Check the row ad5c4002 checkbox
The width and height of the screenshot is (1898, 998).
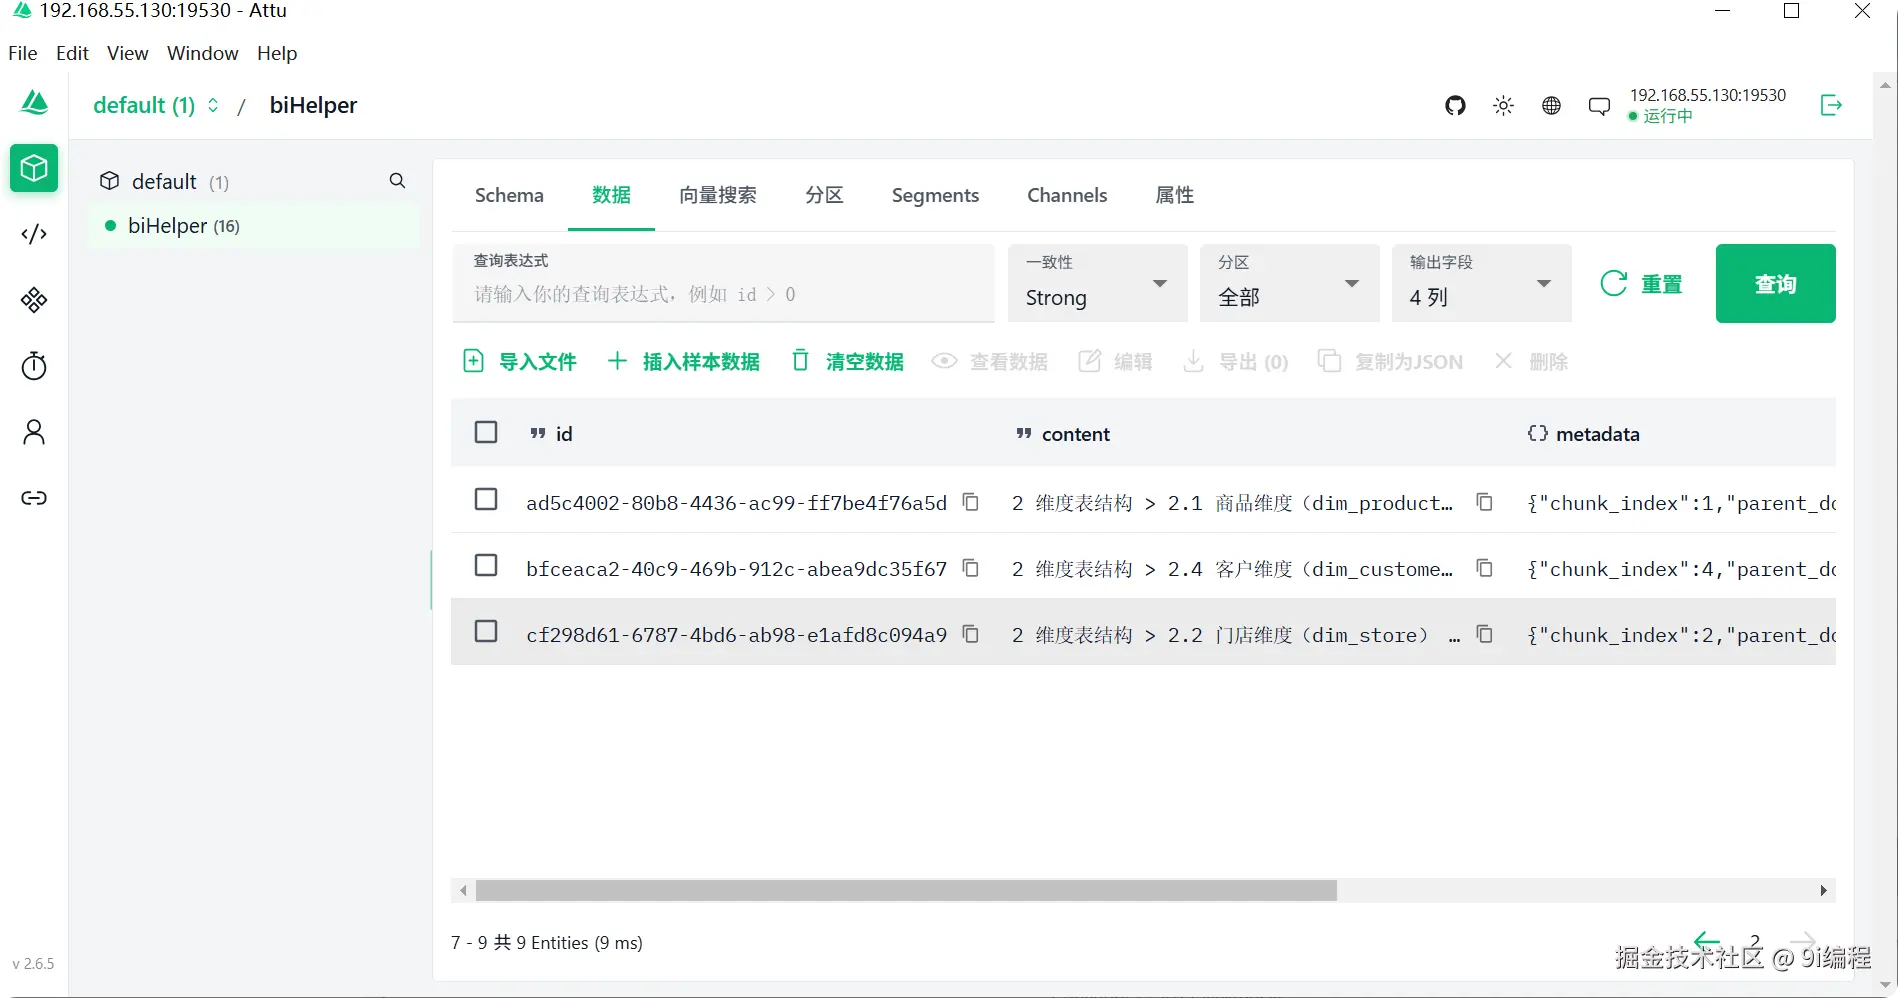[x=486, y=499]
